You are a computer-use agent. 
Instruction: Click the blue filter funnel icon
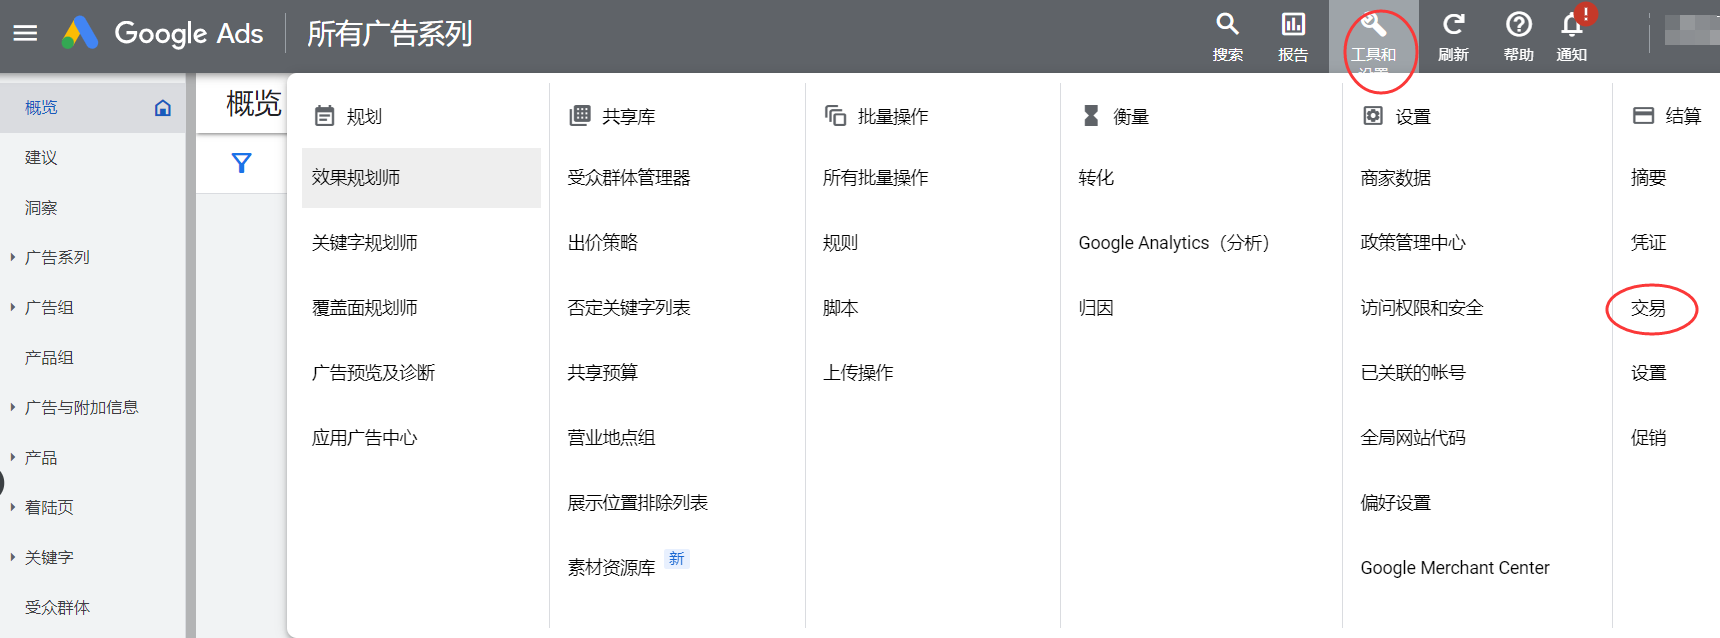241,163
